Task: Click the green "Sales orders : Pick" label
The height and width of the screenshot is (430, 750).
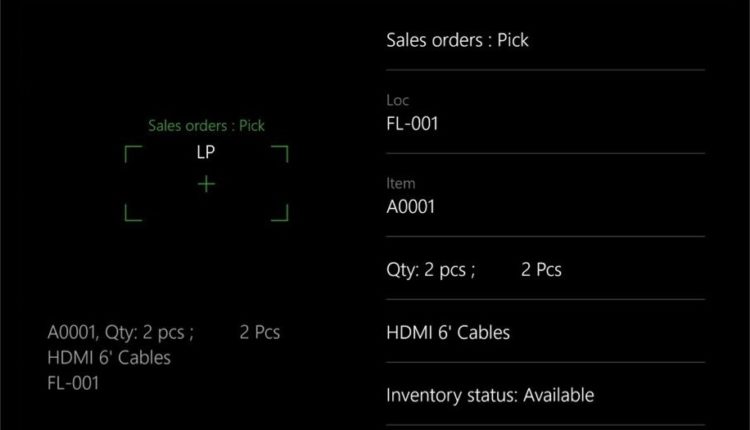Action: (x=206, y=126)
